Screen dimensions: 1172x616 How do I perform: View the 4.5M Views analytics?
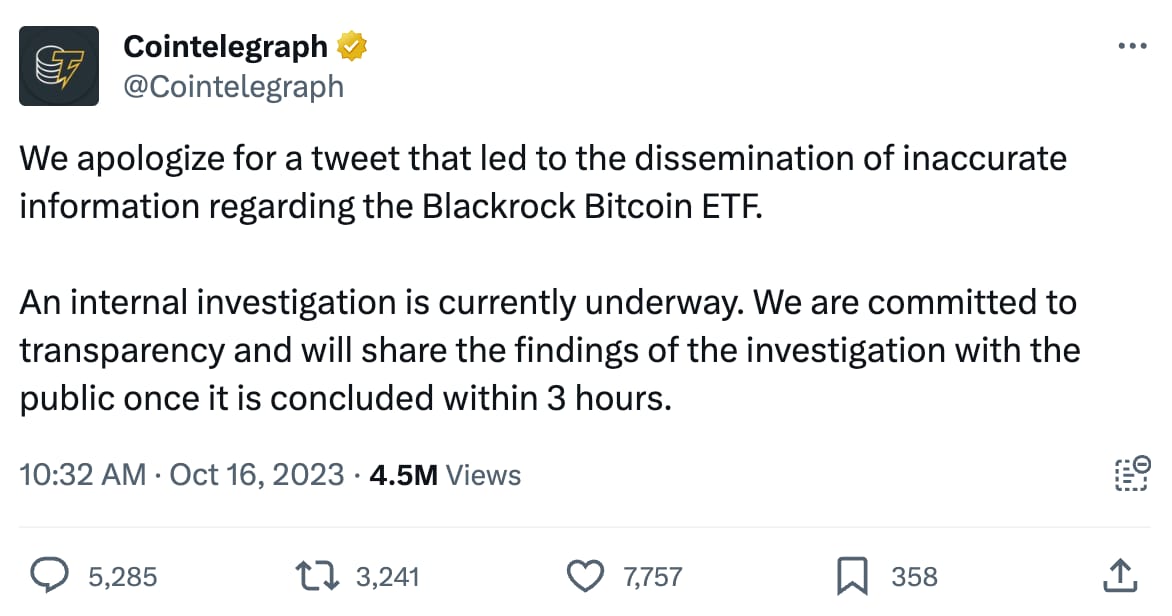tap(445, 475)
